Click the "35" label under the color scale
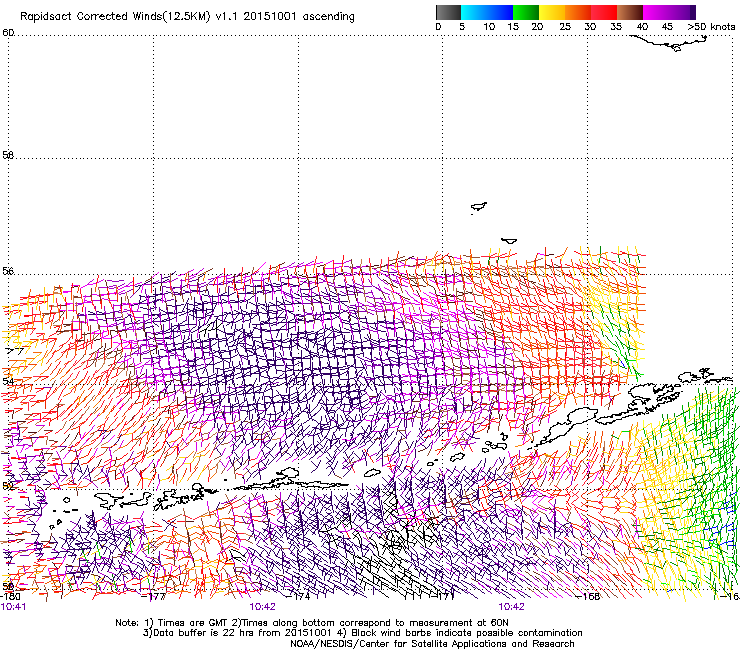Screen dimensions: 740x650 [616, 27]
